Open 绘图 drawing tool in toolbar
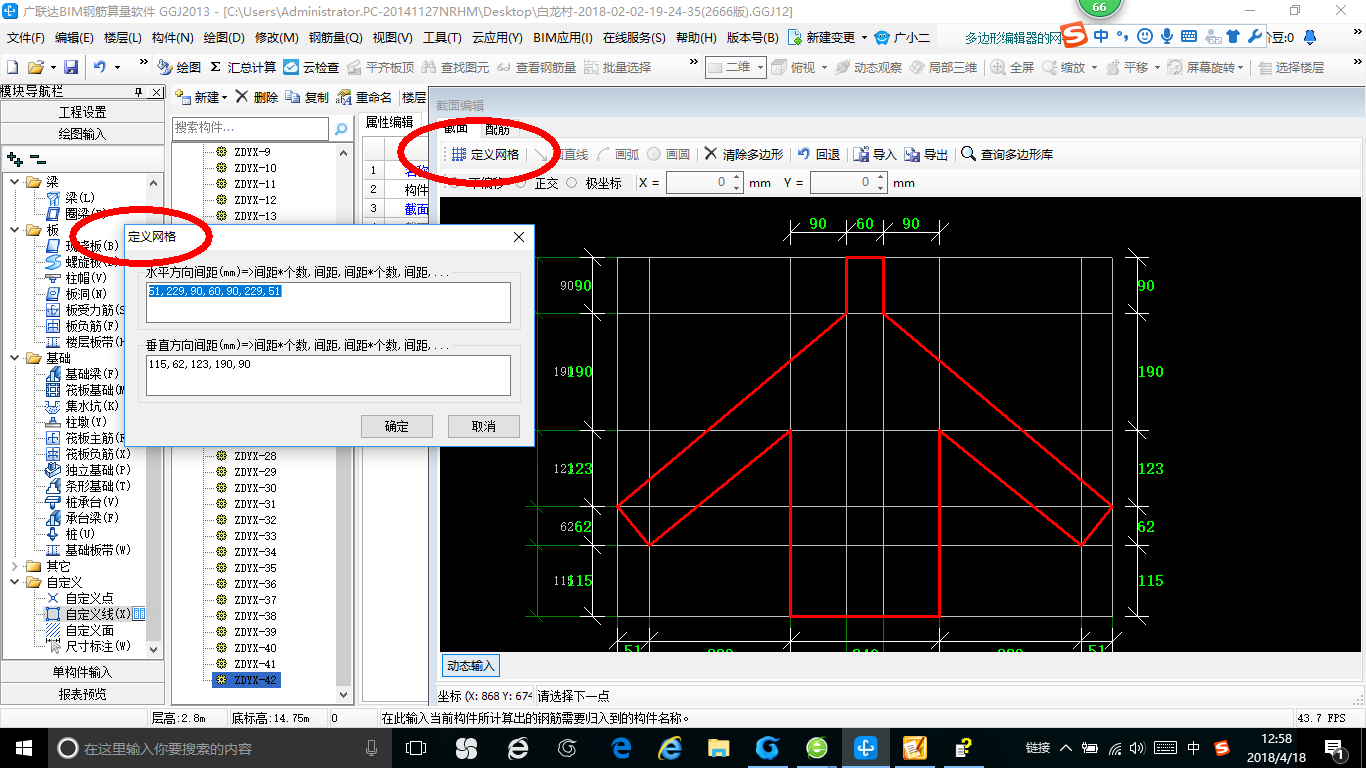Image resolution: width=1366 pixels, height=768 pixels. click(x=179, y=67)
